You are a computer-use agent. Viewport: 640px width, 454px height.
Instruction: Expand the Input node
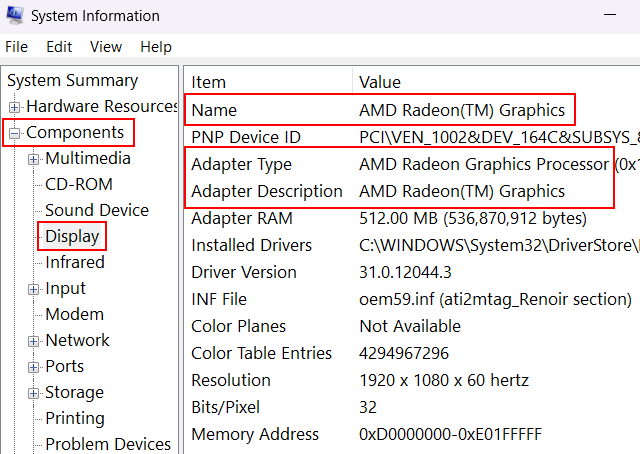tap(33, 289)
